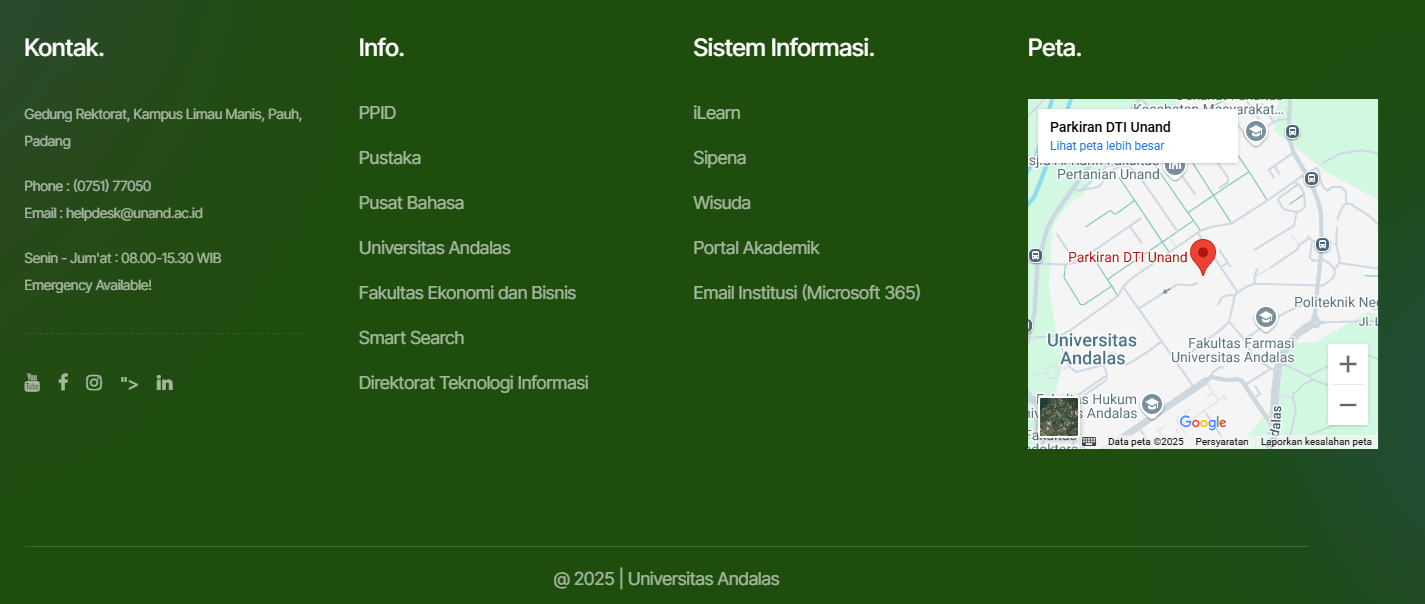Open the Instagram social icon

coord(94,382)
